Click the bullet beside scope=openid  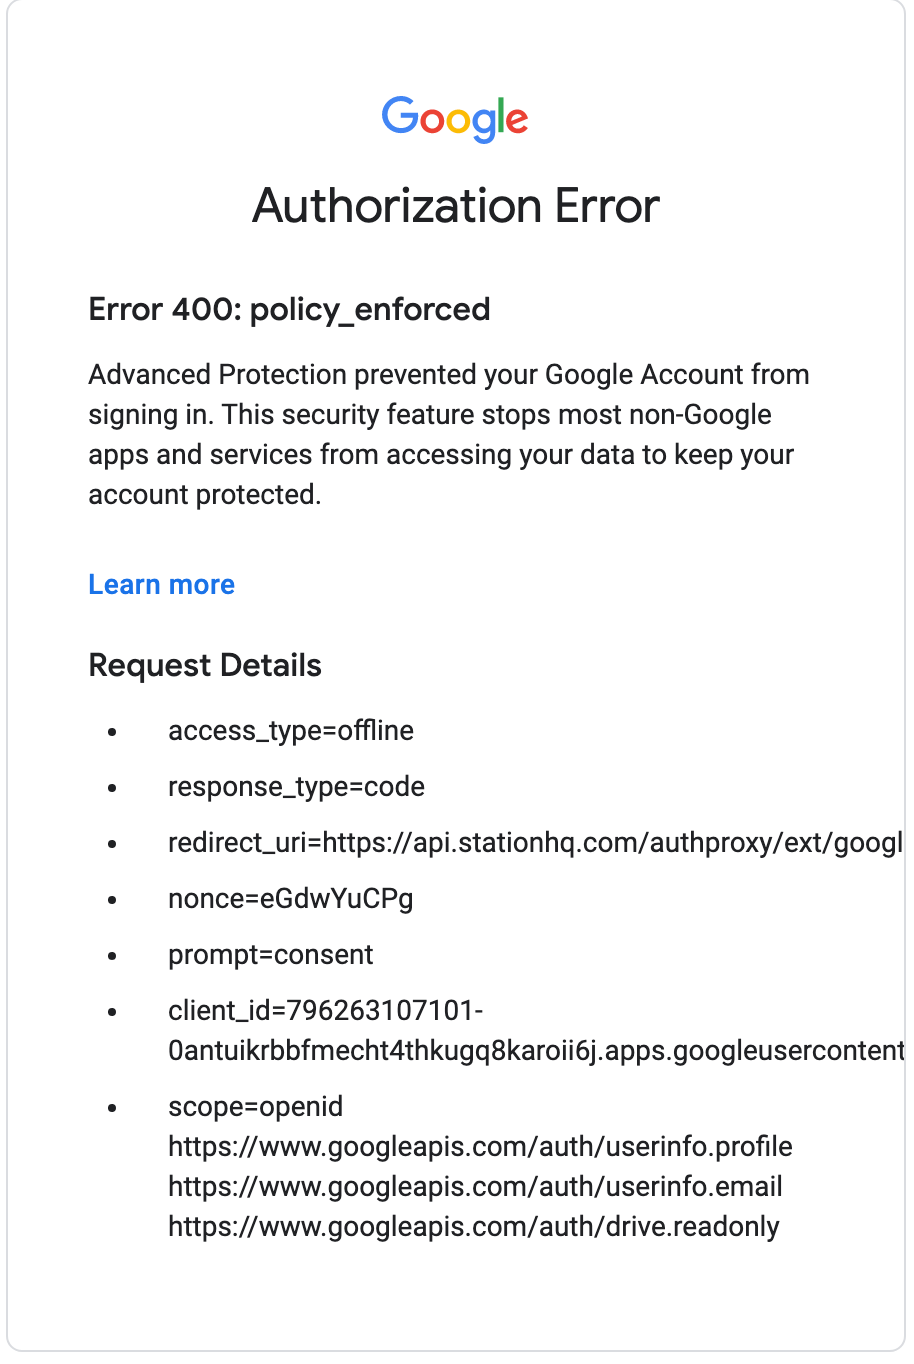(x=113, y=1109)
